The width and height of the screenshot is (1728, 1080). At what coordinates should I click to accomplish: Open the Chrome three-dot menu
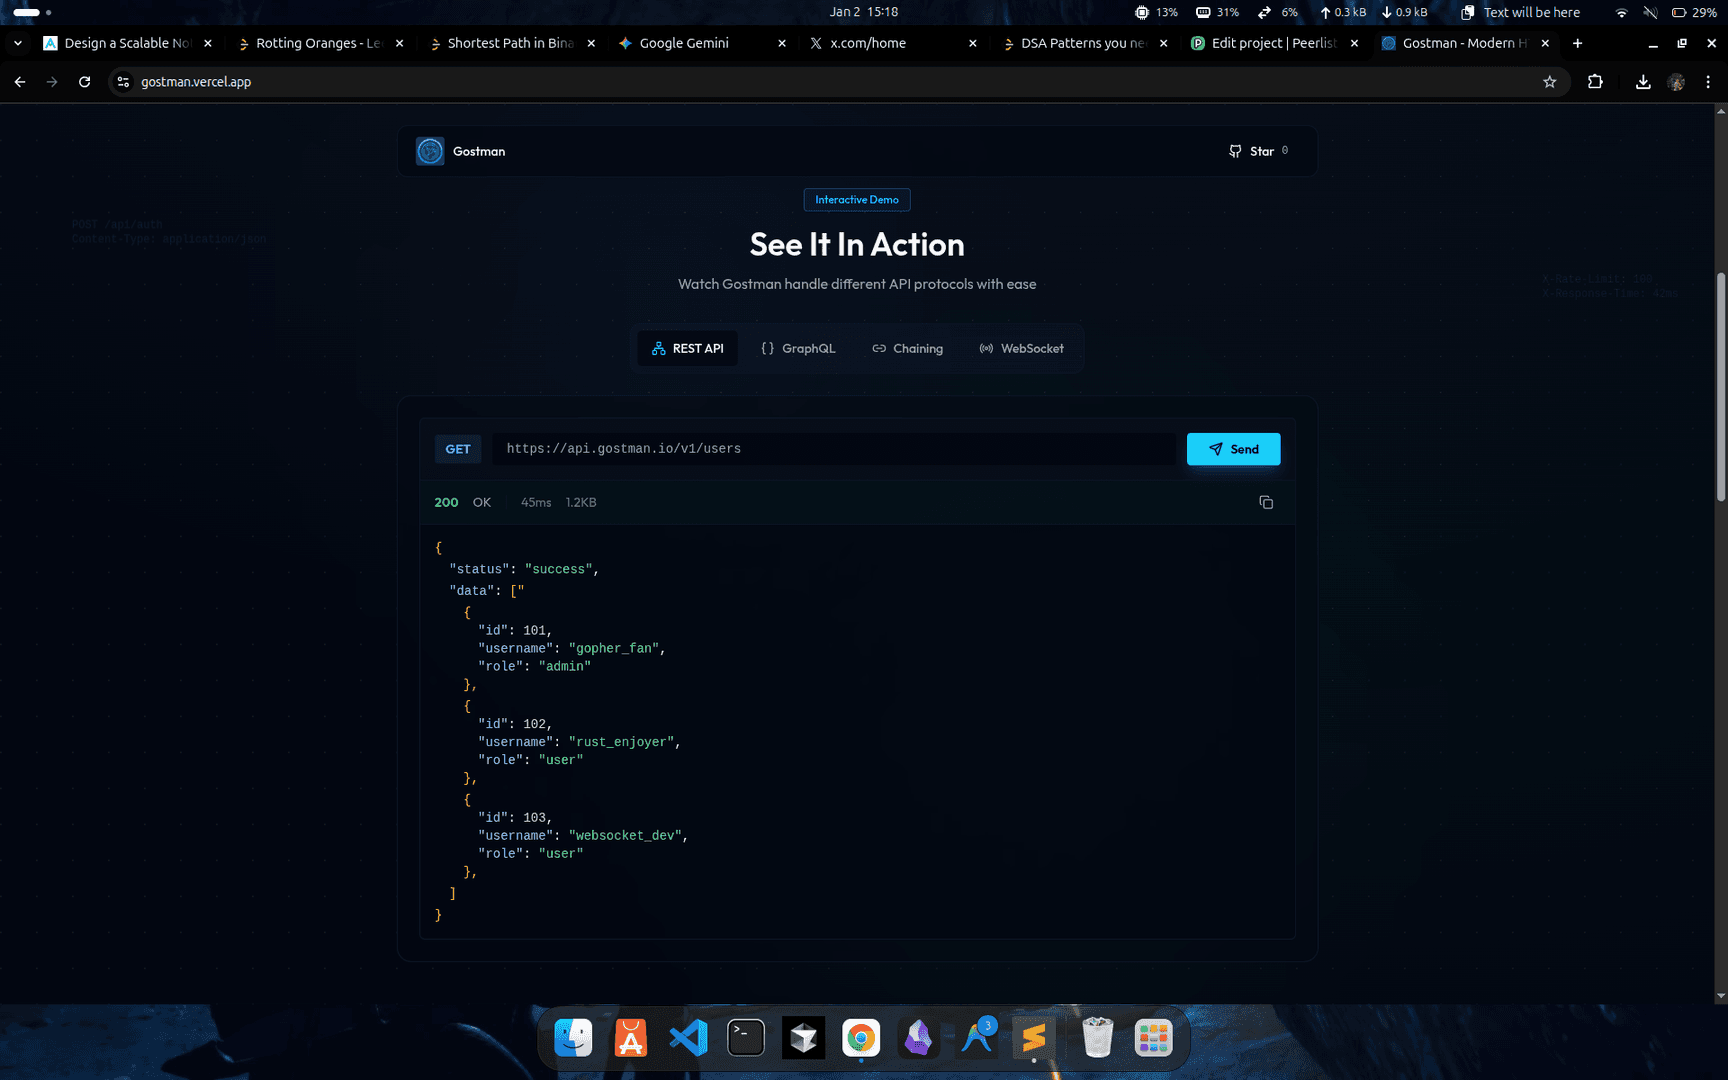click(x=1708, y=82)
